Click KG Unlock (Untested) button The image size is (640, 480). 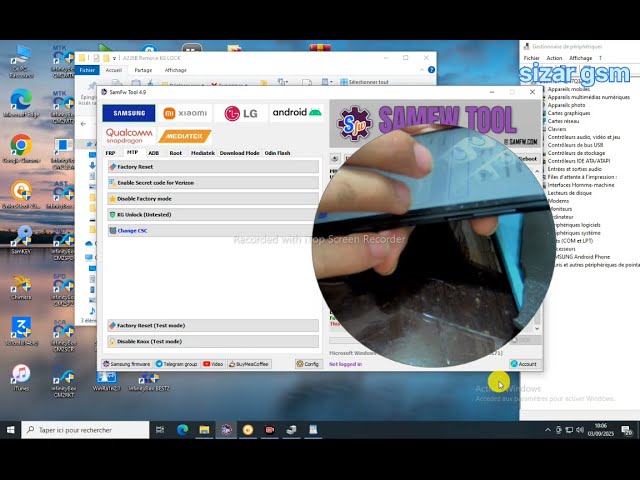coord(213,214)
